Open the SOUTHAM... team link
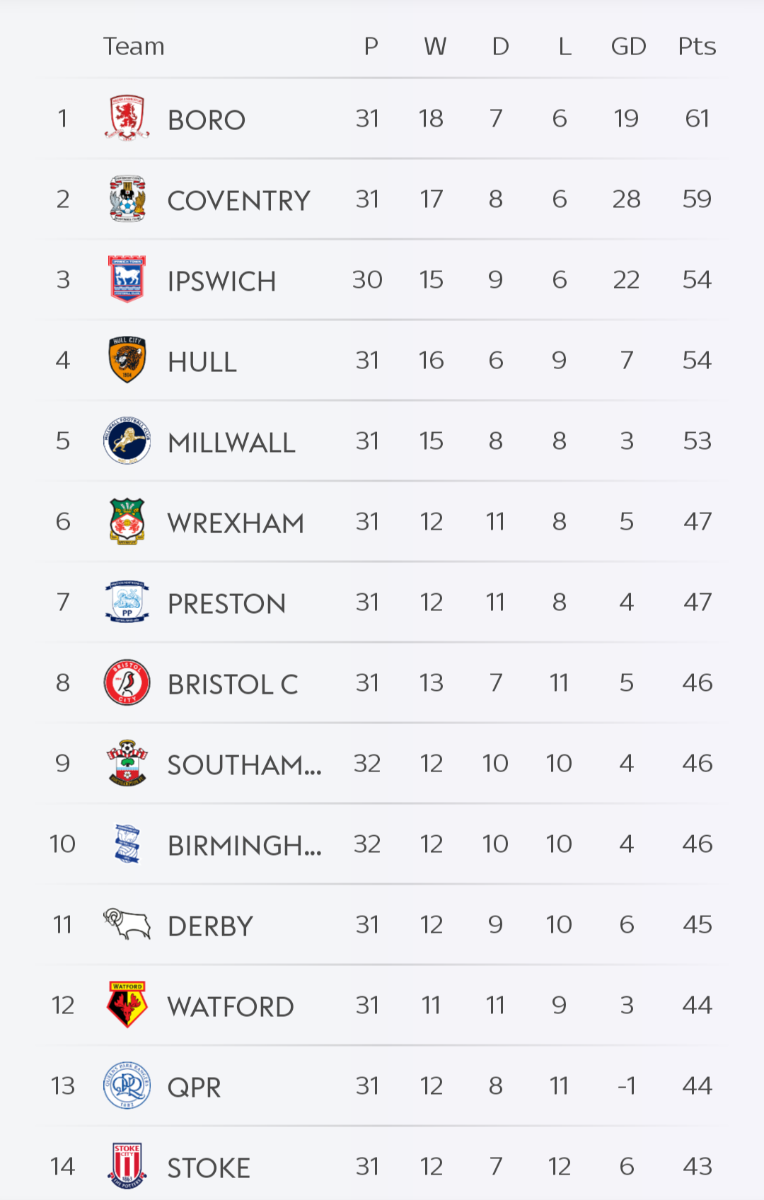 tap(244, 765)
